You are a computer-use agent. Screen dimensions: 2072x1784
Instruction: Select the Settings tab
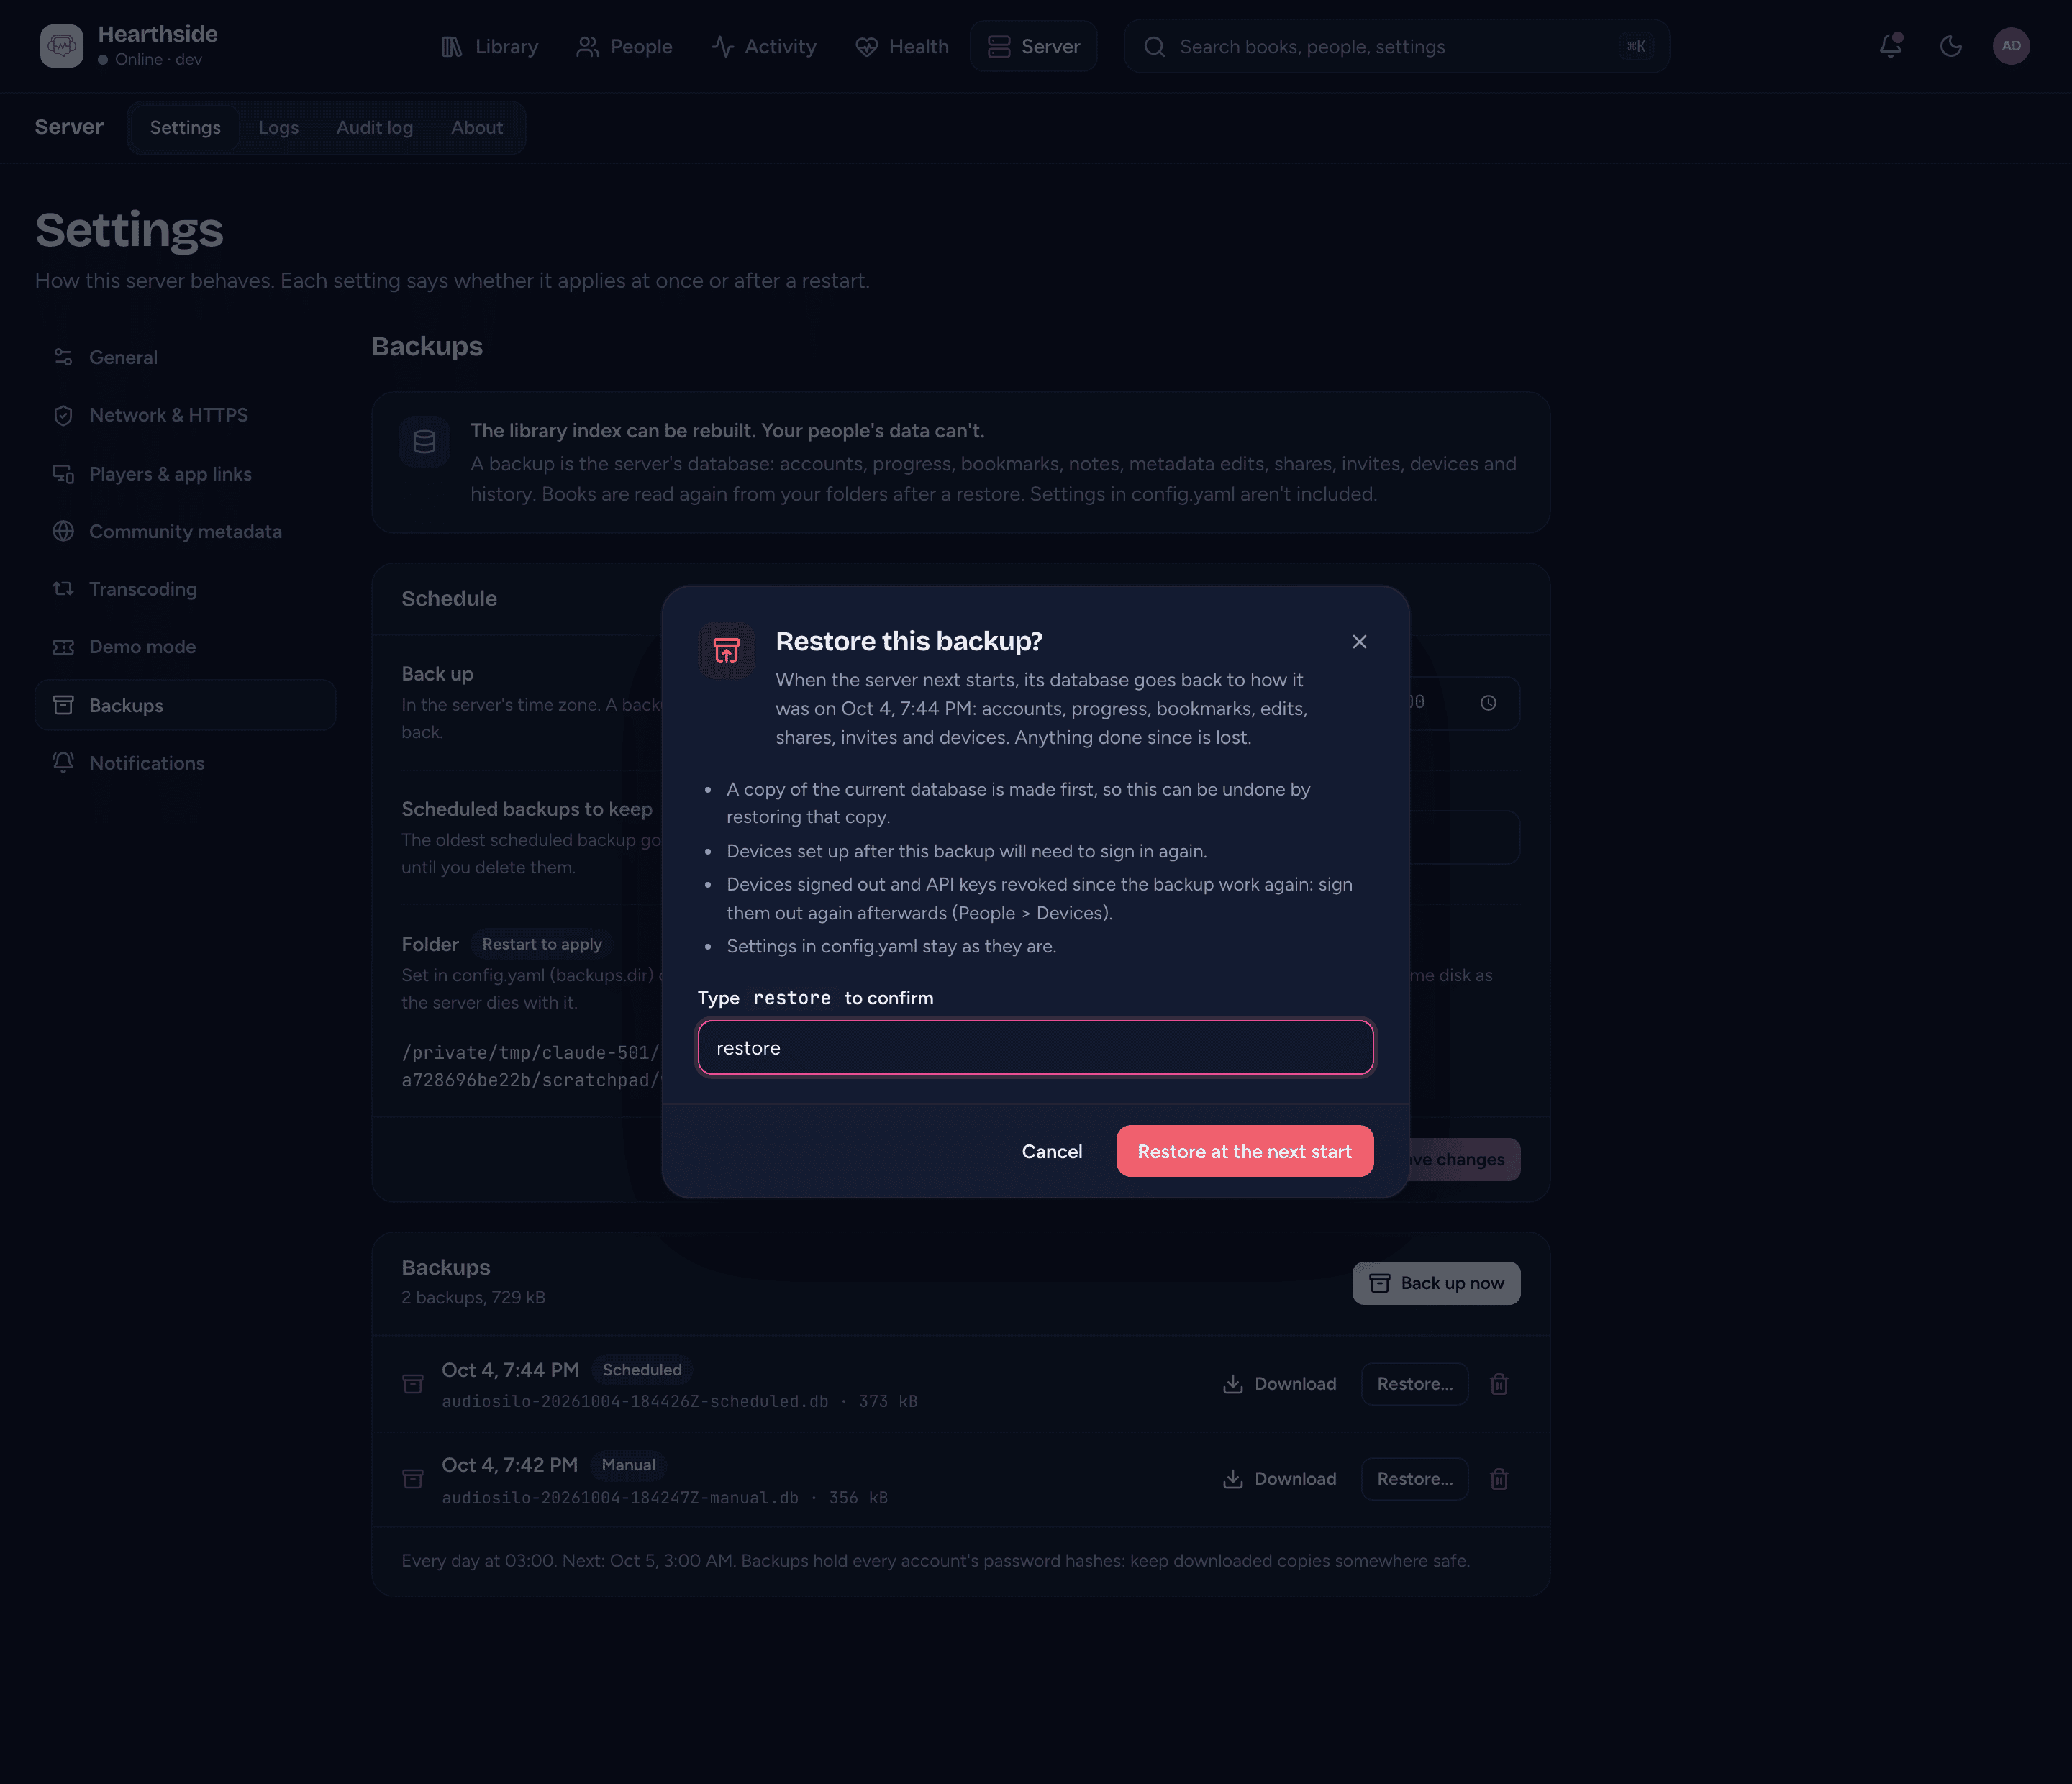[x=185, y=128]
